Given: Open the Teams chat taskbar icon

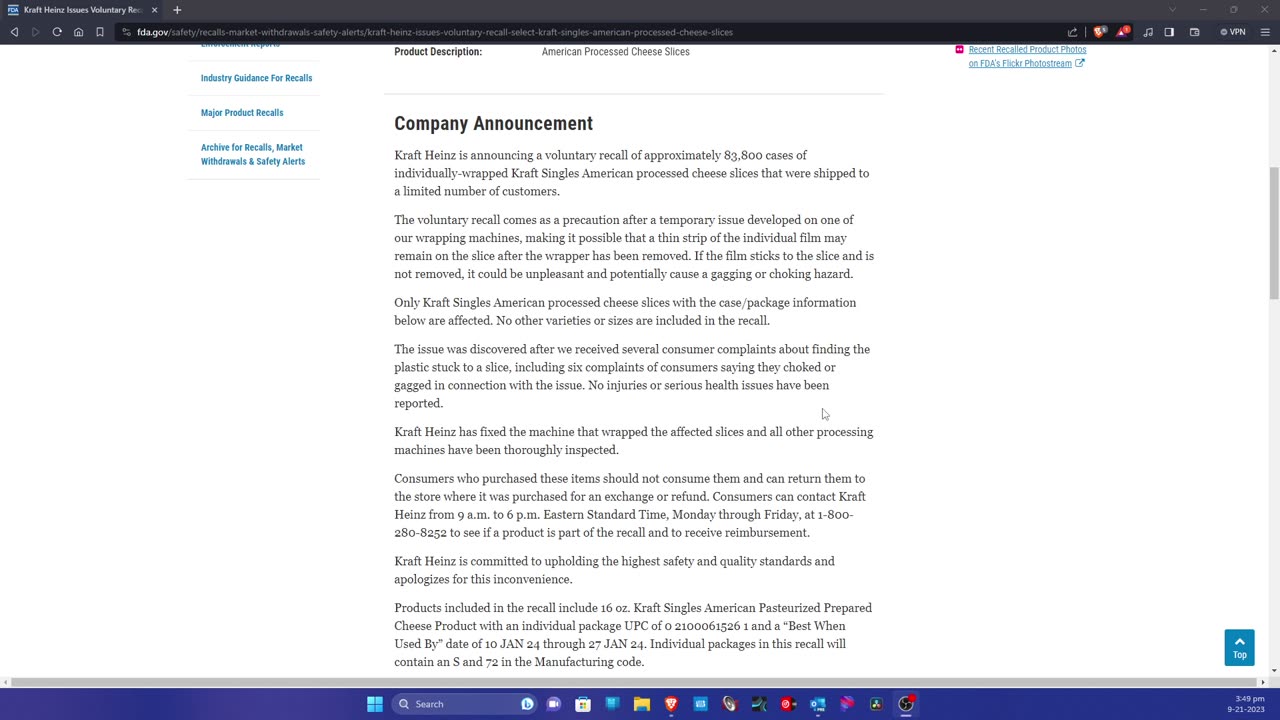Looking at the screenshot, I should tap(554, 704).
